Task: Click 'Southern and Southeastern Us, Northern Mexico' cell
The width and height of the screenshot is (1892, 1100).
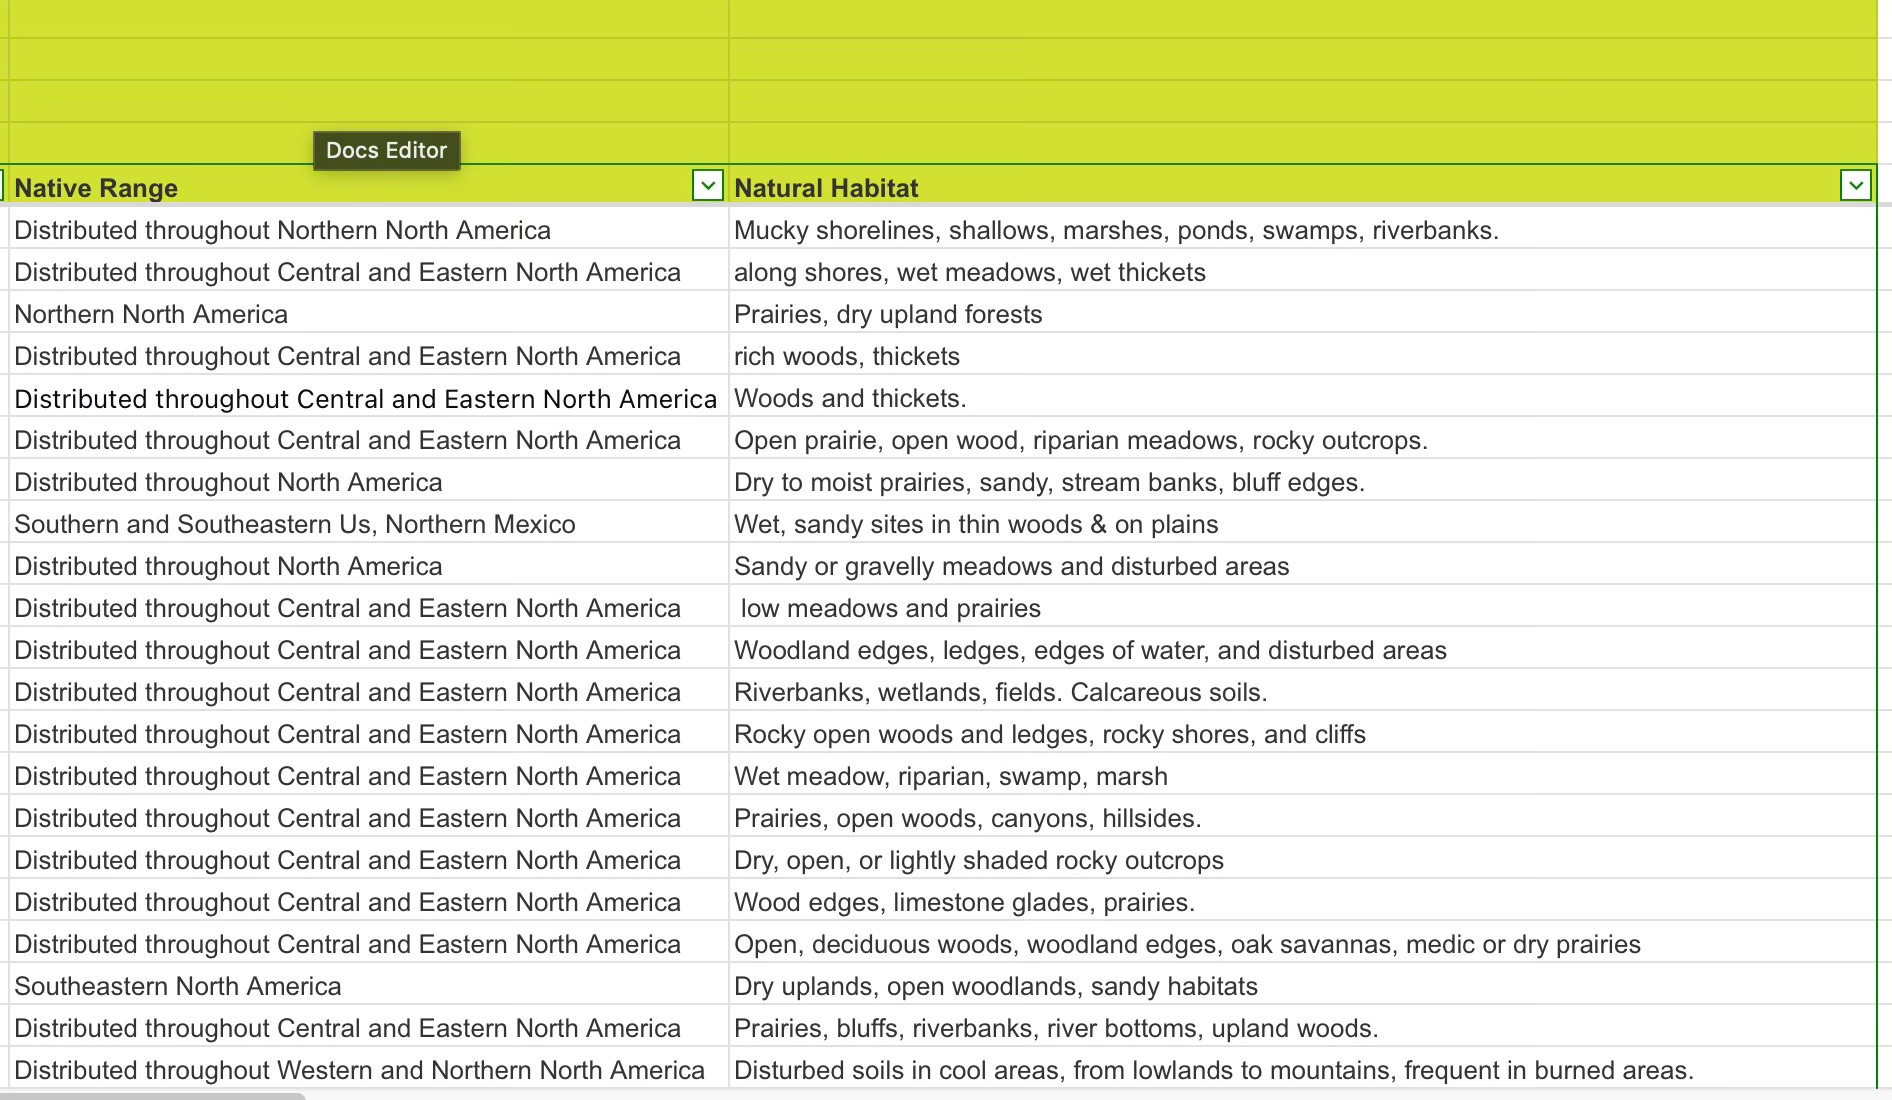Action: (x=368, y=524)
